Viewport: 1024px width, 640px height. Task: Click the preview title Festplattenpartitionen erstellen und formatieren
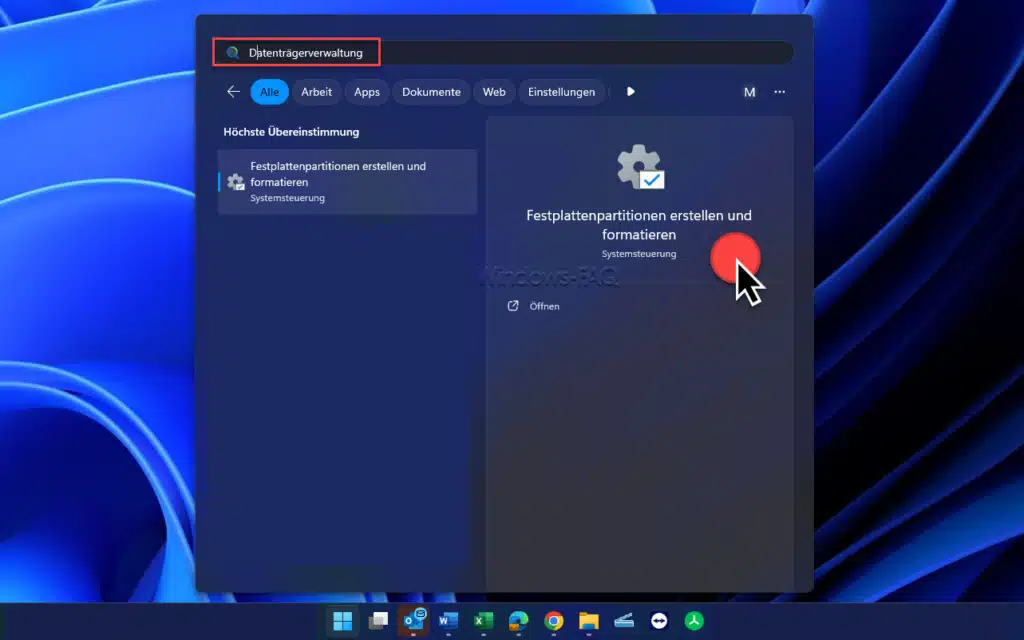click(639, 225)
